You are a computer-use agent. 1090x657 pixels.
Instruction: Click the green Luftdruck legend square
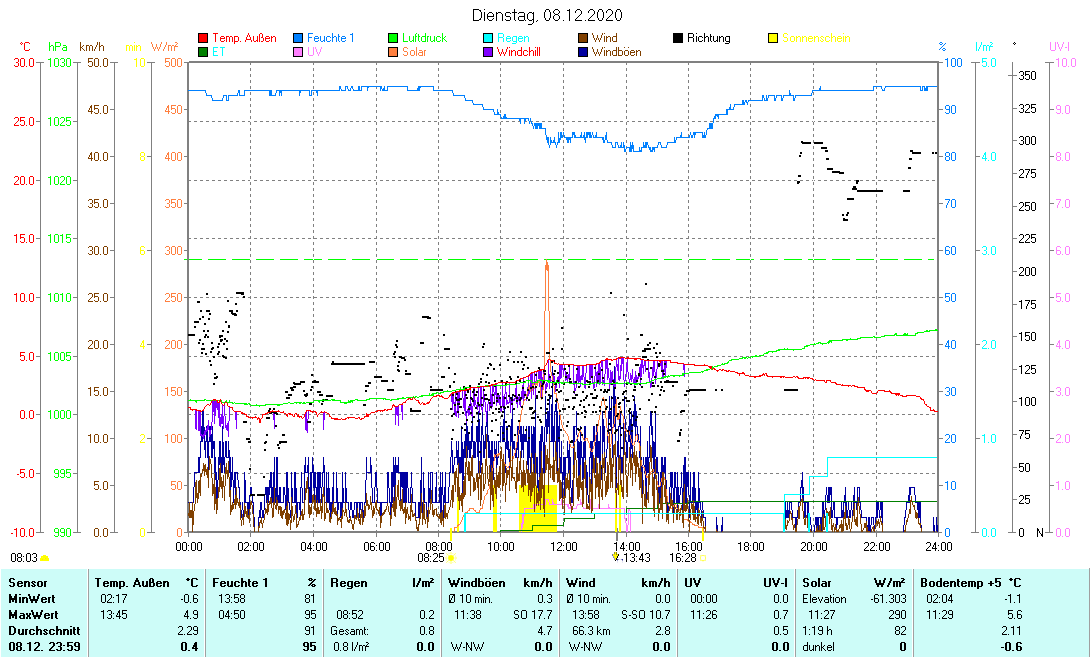[394, 38]
